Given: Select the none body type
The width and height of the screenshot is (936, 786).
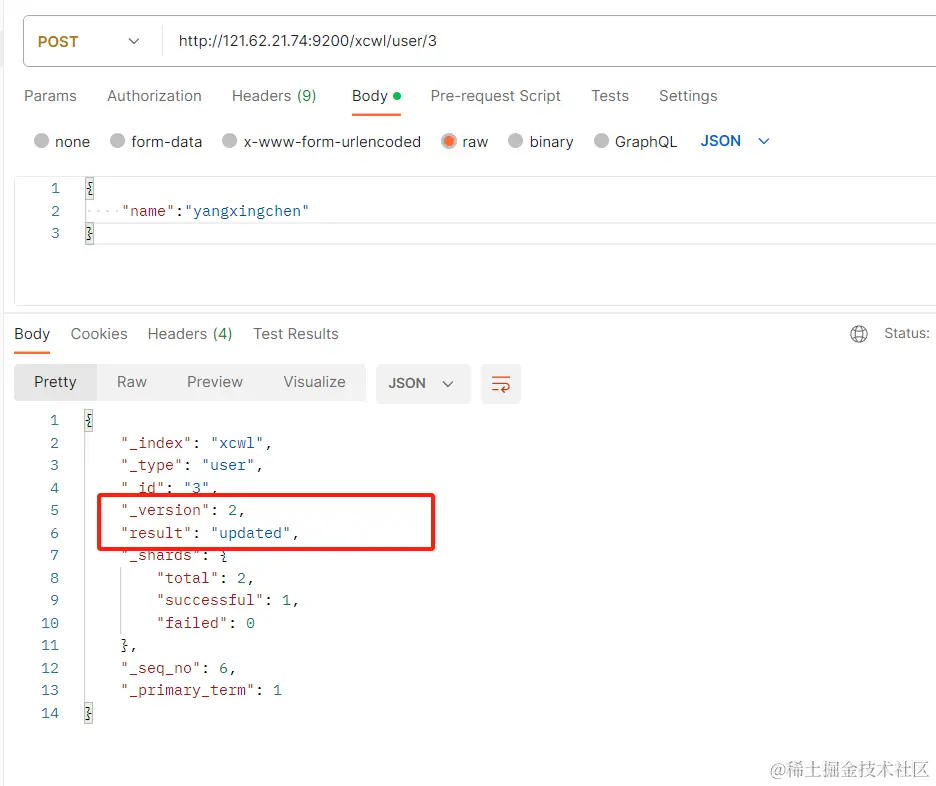Looking at the screenshot, I should [x=41, y=141].
